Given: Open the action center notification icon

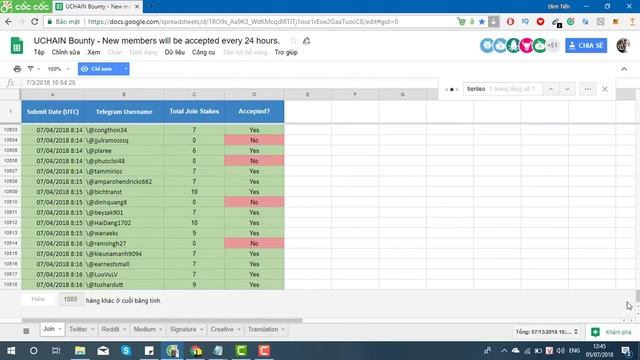Looking at the screenshot, I should tap(626, 351).
